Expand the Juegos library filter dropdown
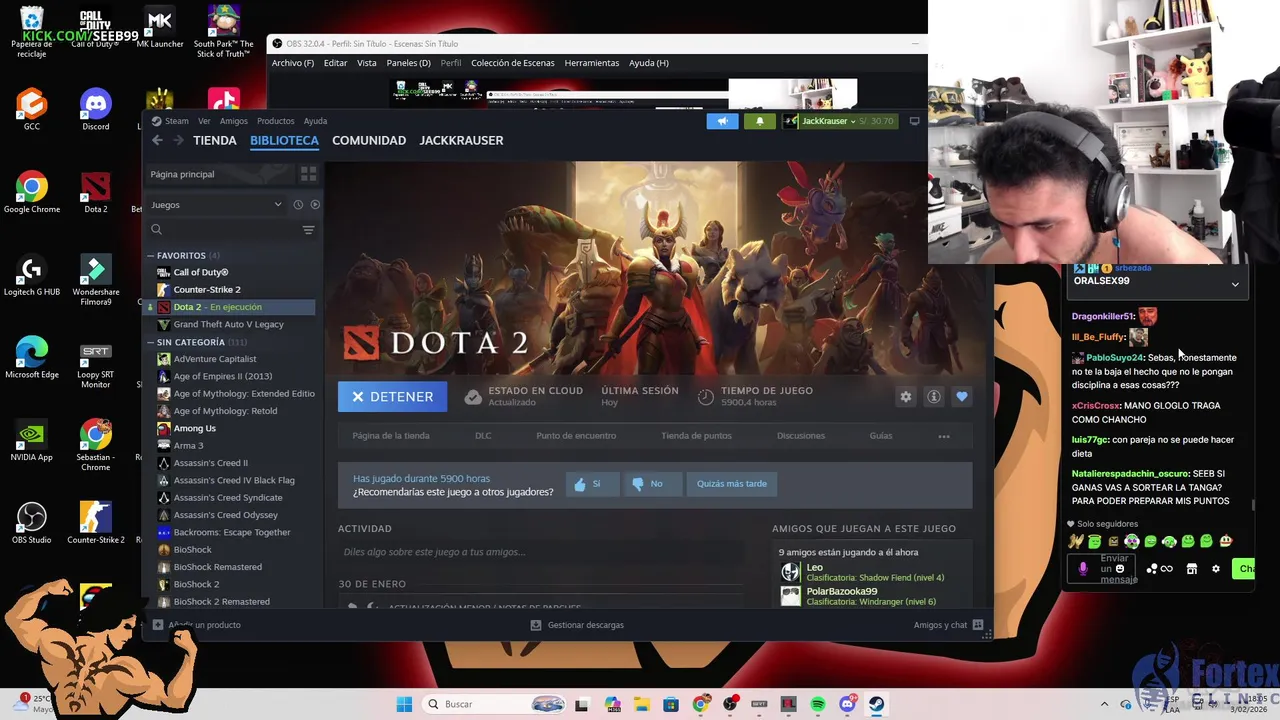Viewport: 1280px width, 720px height. [216, 205]
